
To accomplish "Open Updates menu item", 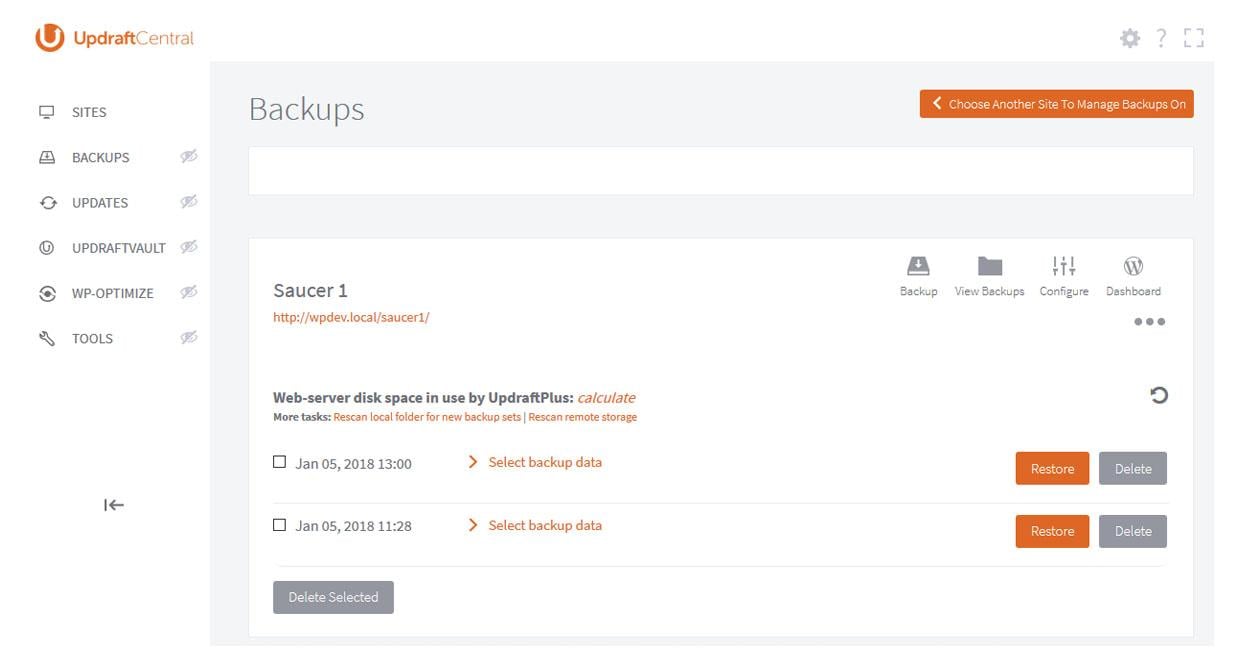I will [x=100, y=202].
